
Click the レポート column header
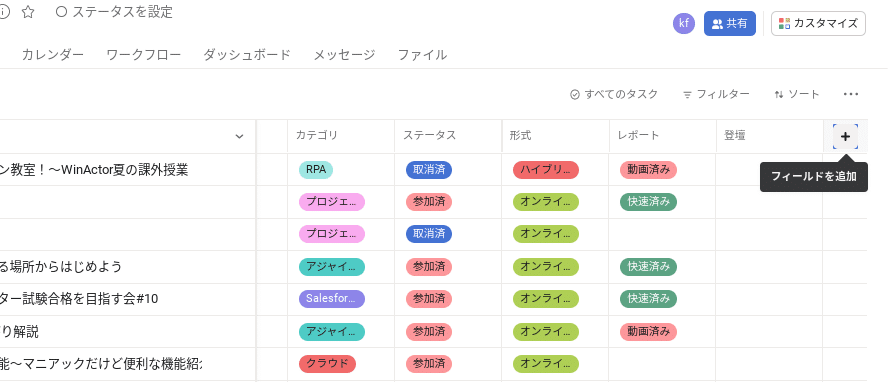[x=663, y=136]
